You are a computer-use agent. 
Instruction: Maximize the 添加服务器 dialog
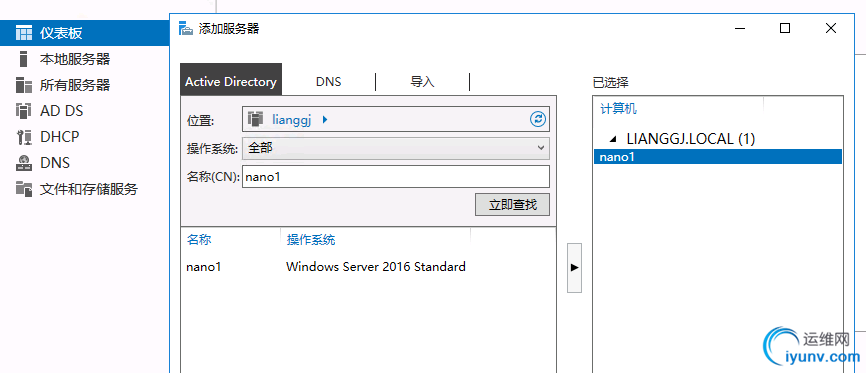coord(785,28)
